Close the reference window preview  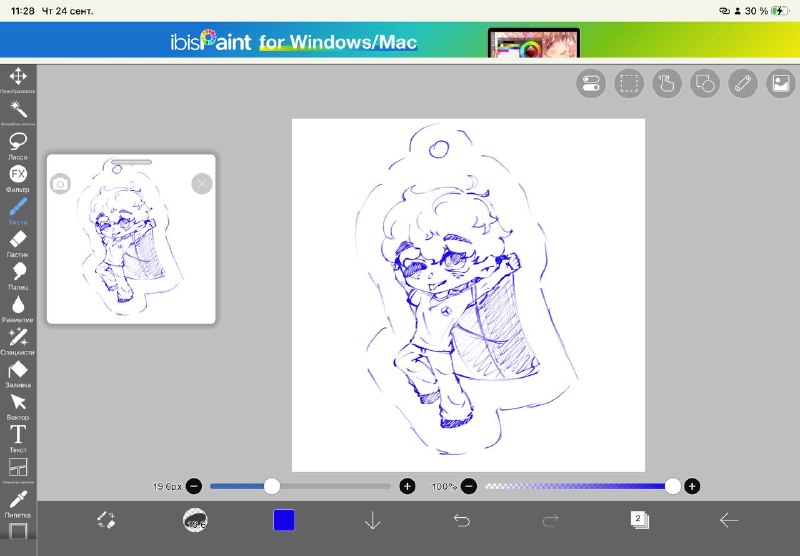click(202, 184)
